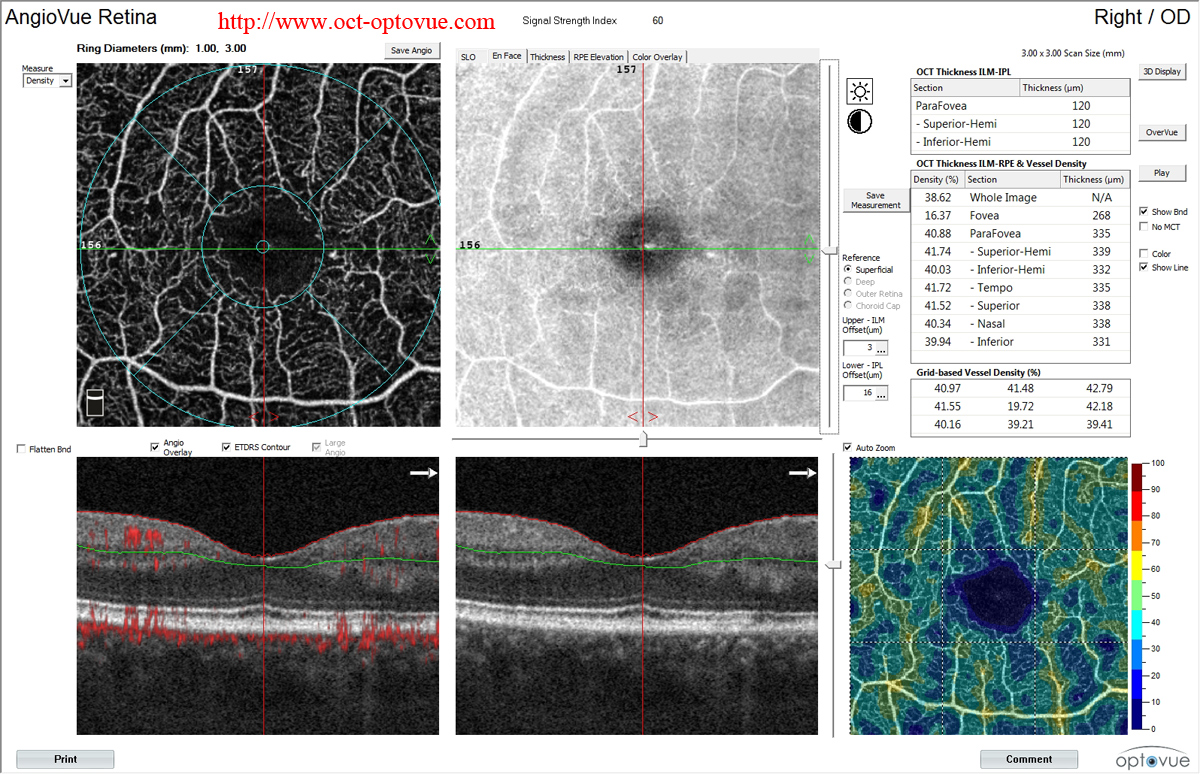Toggle Flatten Bnd checkbox

21,449
